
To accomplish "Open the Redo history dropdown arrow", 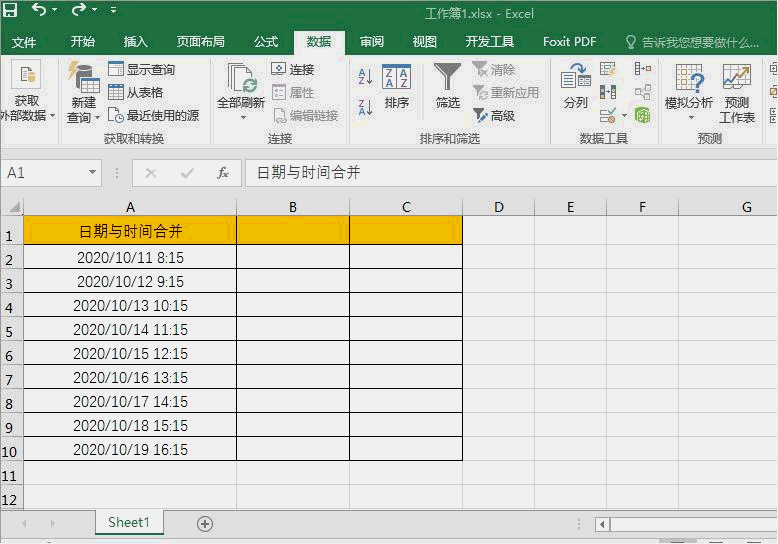I will click(x=94, y=9).
